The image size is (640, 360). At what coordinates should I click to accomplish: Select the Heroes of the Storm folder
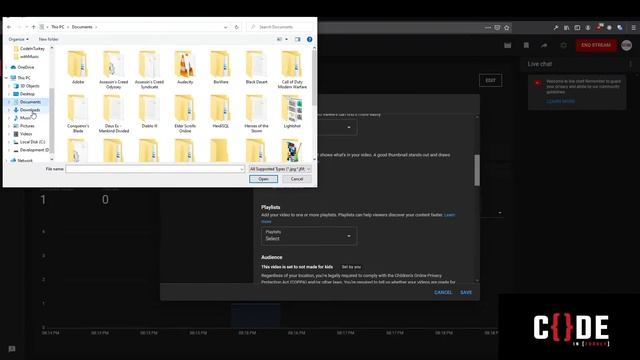click(x=256, y=113)
